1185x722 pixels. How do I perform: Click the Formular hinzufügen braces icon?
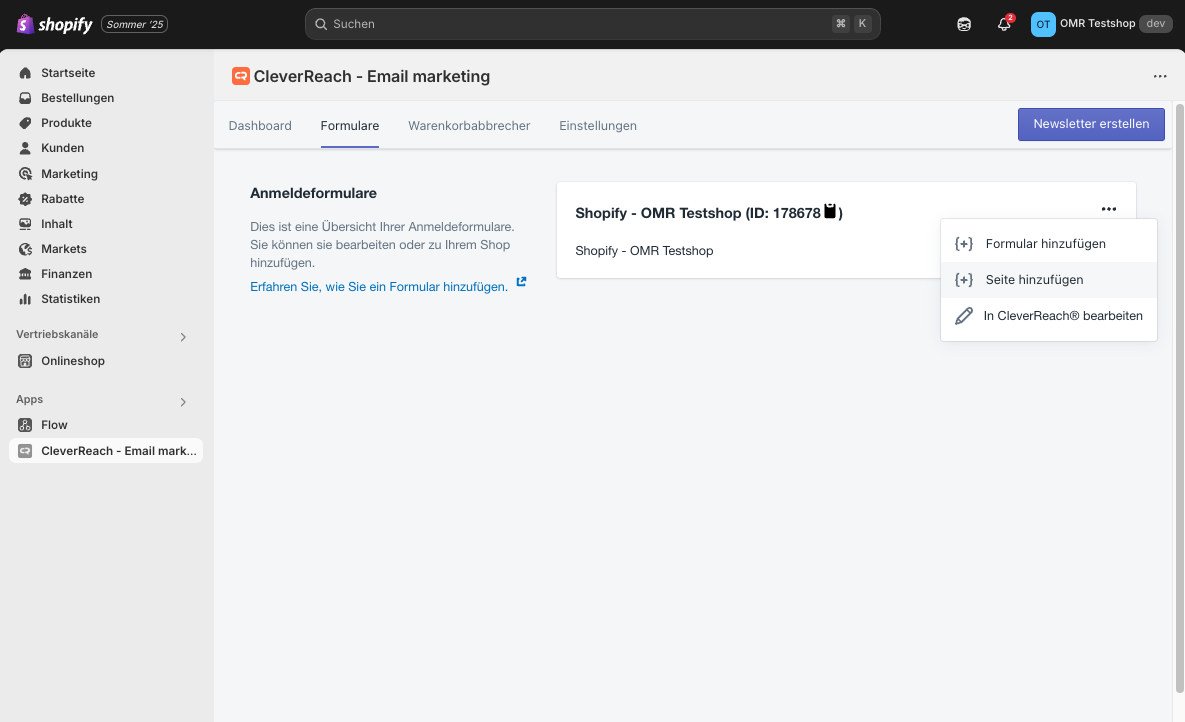[x=964, y=243]
